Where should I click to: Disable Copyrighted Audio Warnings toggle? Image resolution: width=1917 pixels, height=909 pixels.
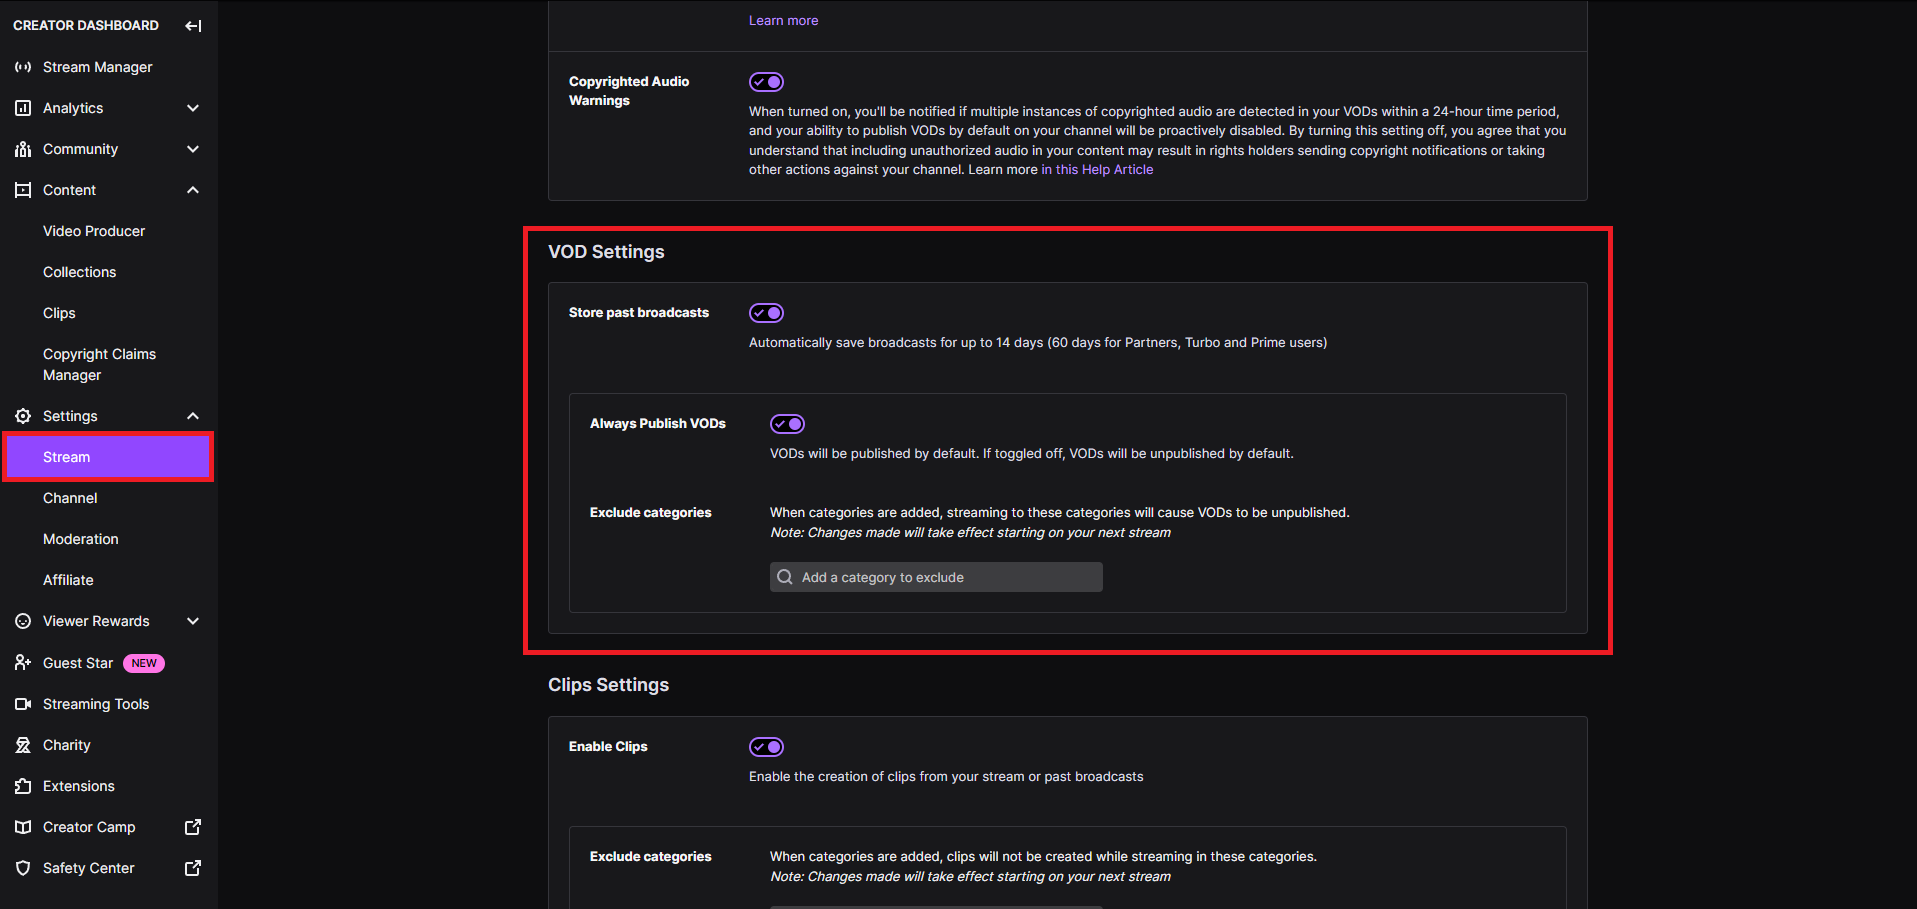tap(766, 82)
